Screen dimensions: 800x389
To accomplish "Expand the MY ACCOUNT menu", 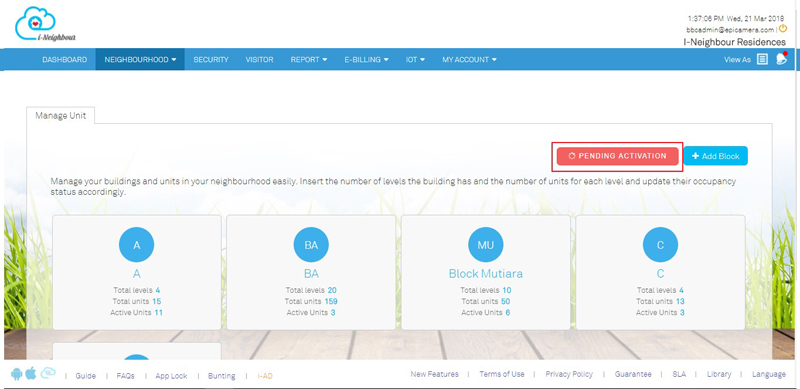I will tap(469, 60).
